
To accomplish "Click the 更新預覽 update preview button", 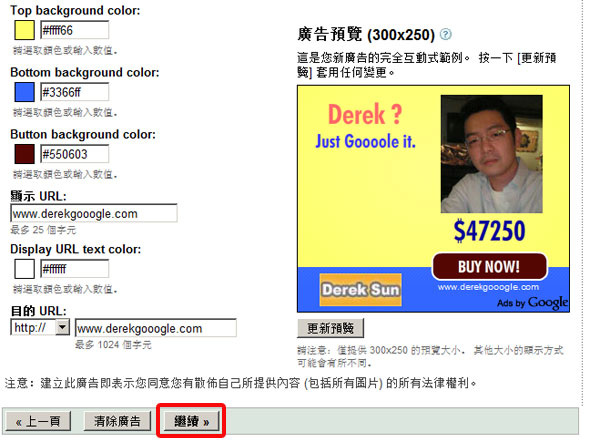I will (x=331, y=328).
